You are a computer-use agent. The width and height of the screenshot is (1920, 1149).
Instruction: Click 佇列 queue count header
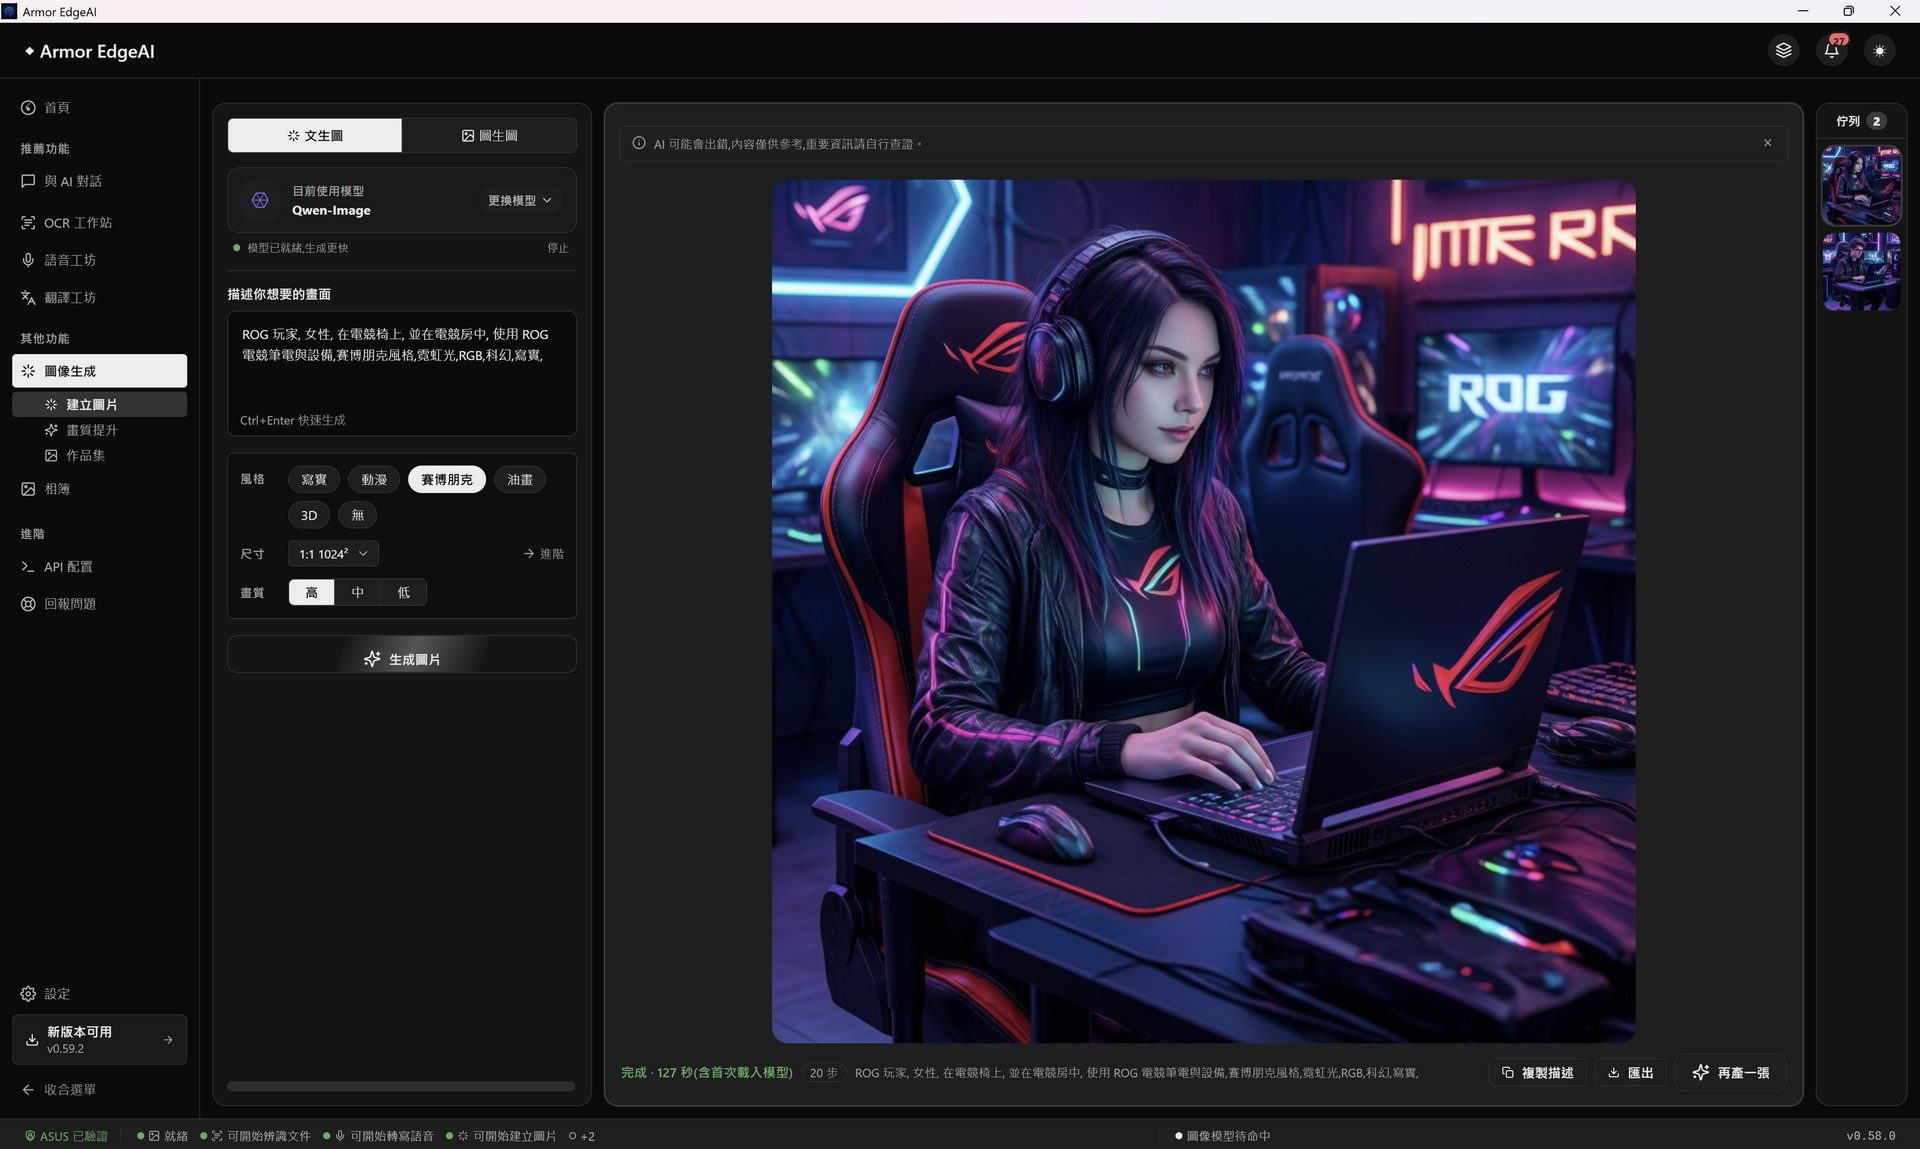pyautogui.click(x=1860, y=121)
